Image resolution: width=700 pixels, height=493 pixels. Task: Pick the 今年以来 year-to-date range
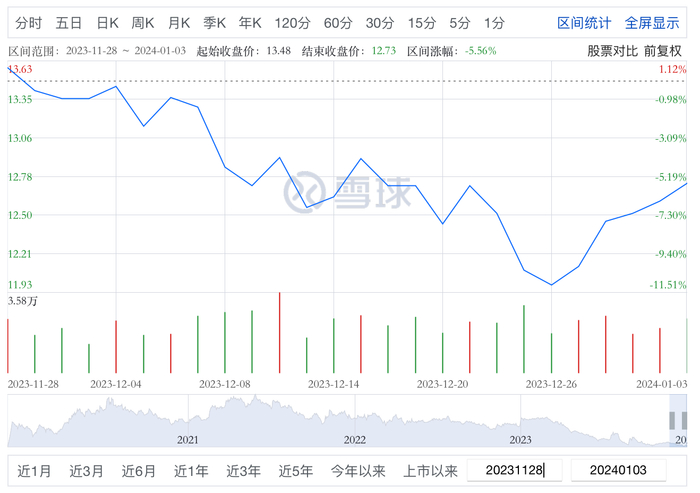pos(358,470)
